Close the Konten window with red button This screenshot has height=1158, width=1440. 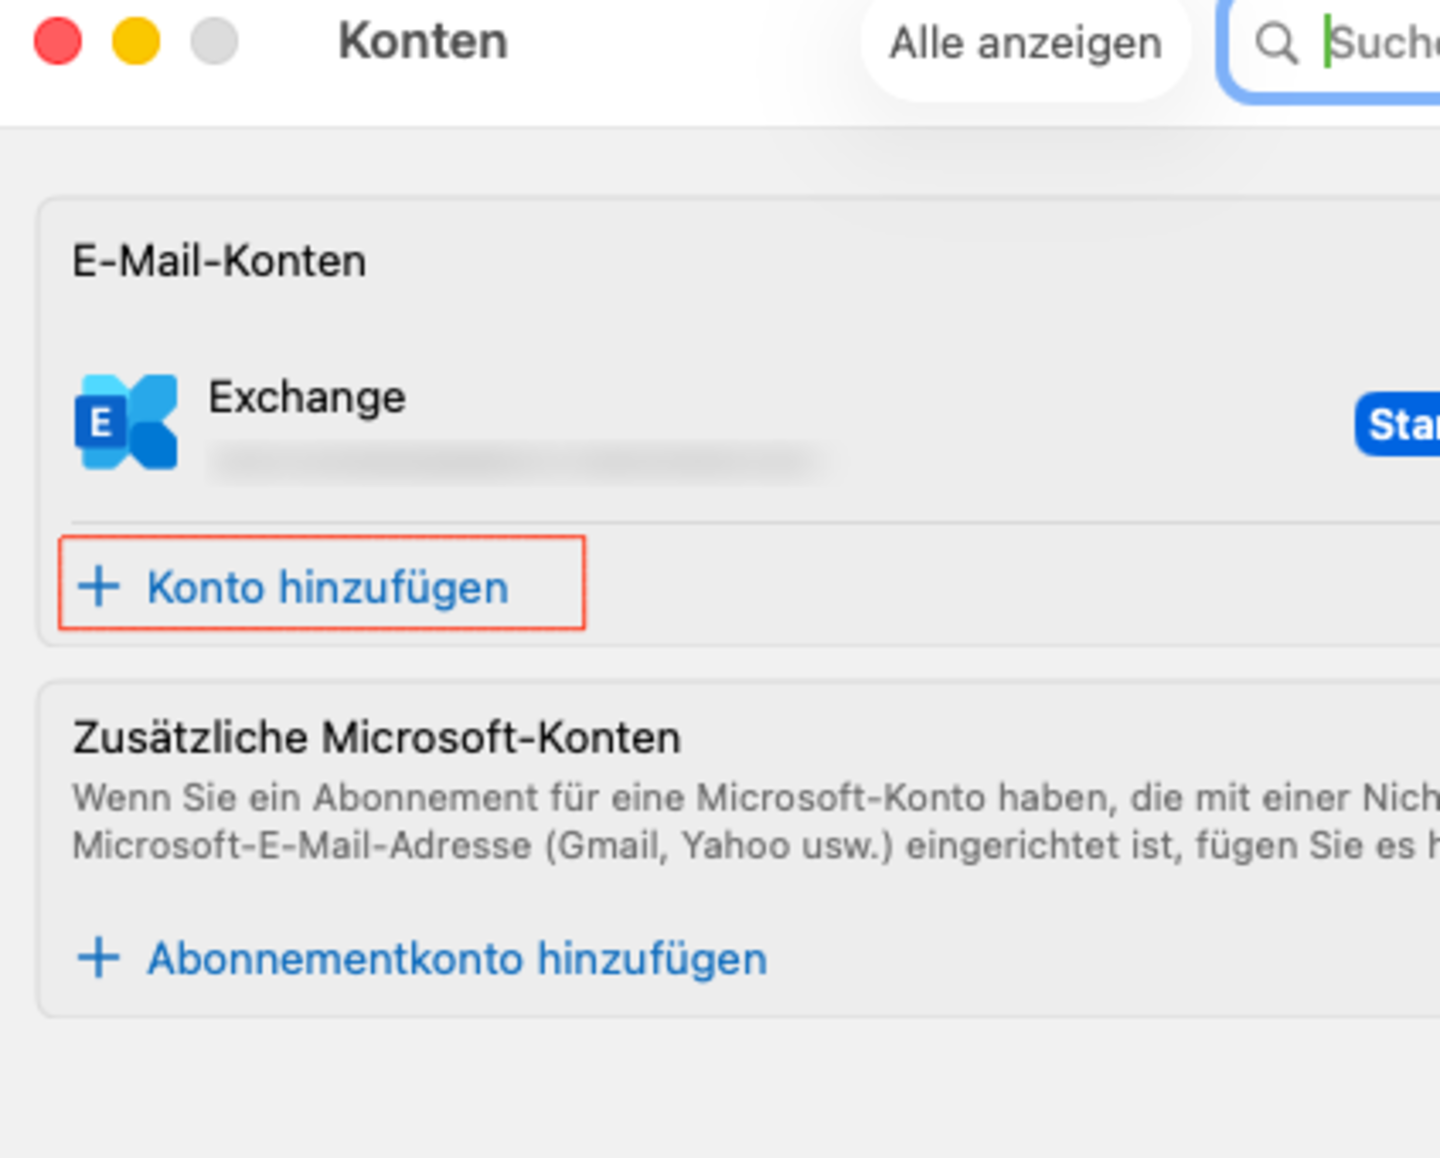[x=58, y=42]
